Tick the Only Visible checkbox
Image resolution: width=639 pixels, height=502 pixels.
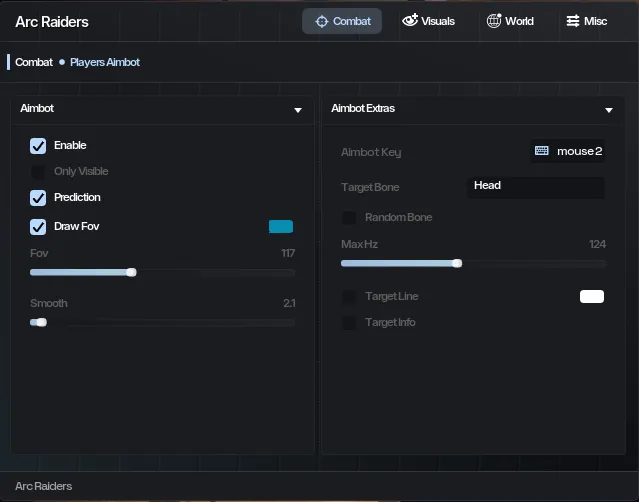(38, 172)
